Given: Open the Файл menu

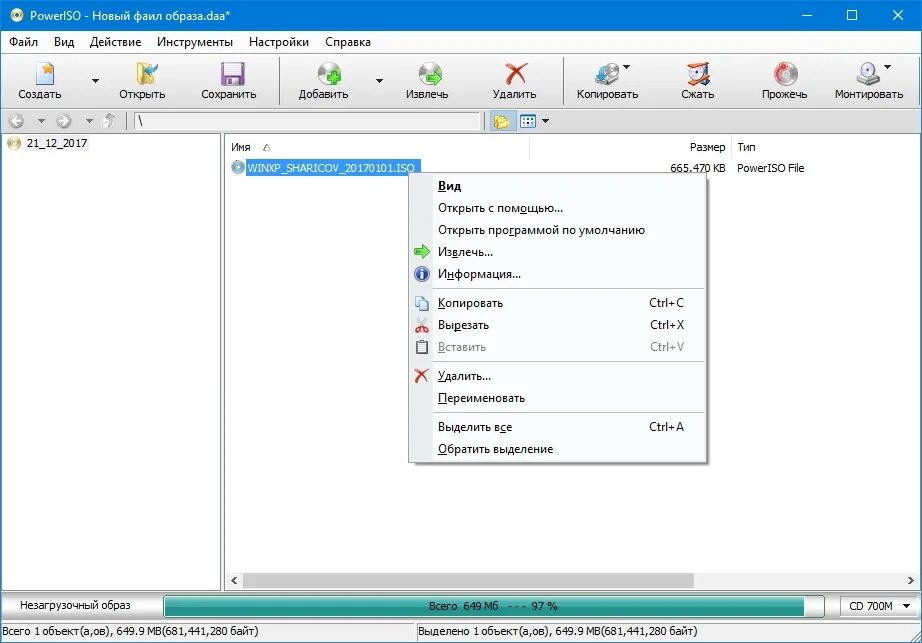Looking at the screenshot, I should [x=24, y=42].
